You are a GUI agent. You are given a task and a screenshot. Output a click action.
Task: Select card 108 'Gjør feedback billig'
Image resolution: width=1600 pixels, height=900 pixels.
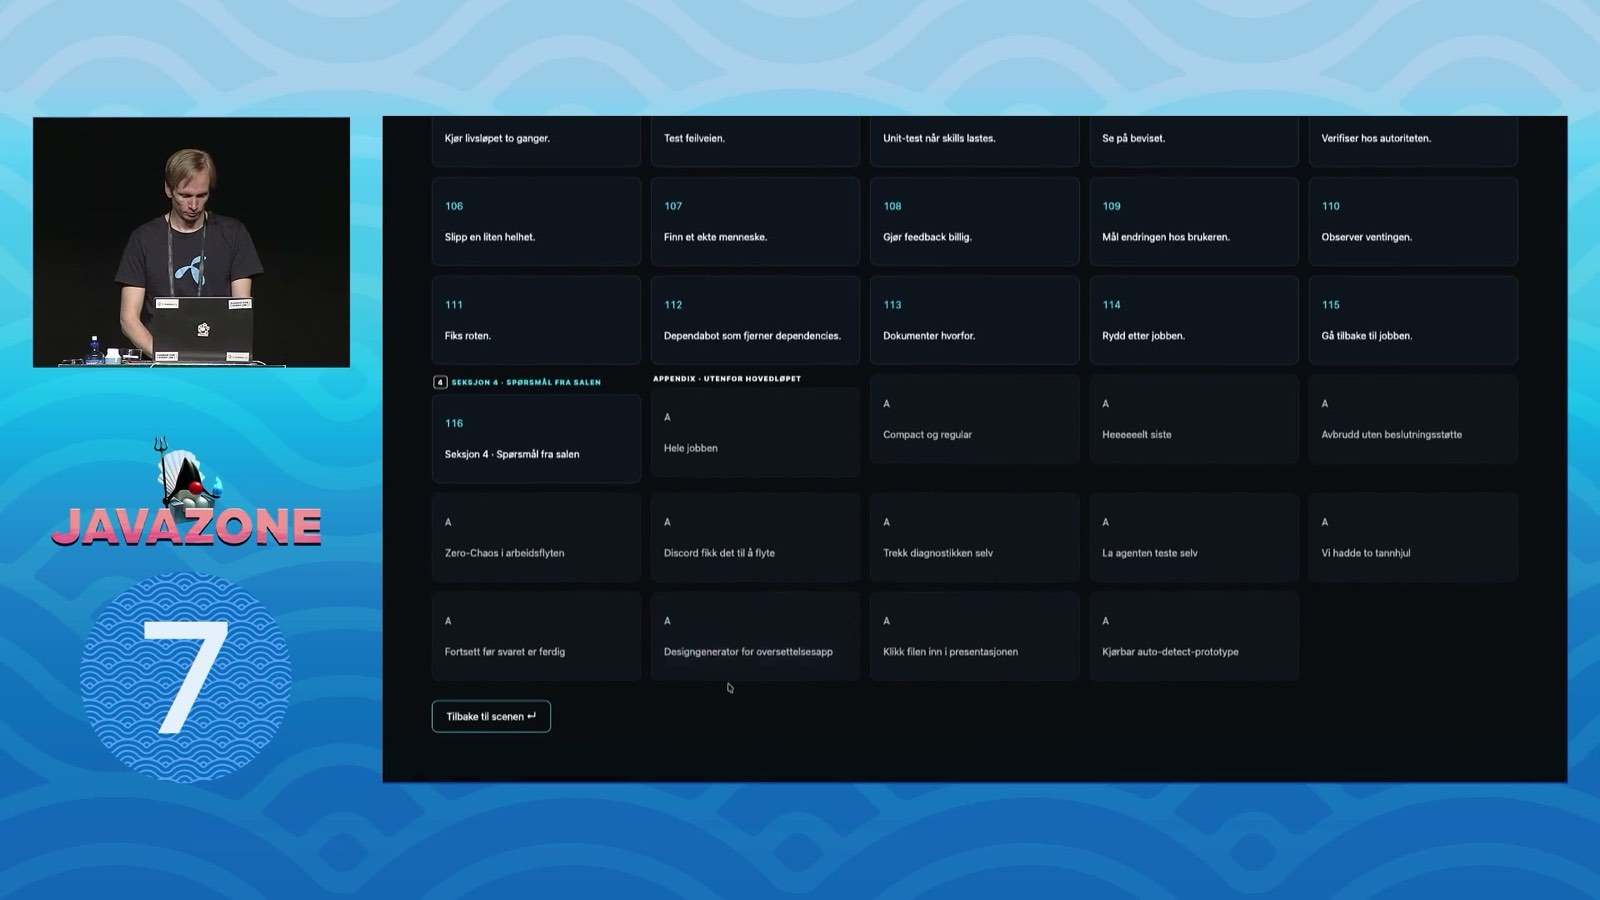coord(974,221)
